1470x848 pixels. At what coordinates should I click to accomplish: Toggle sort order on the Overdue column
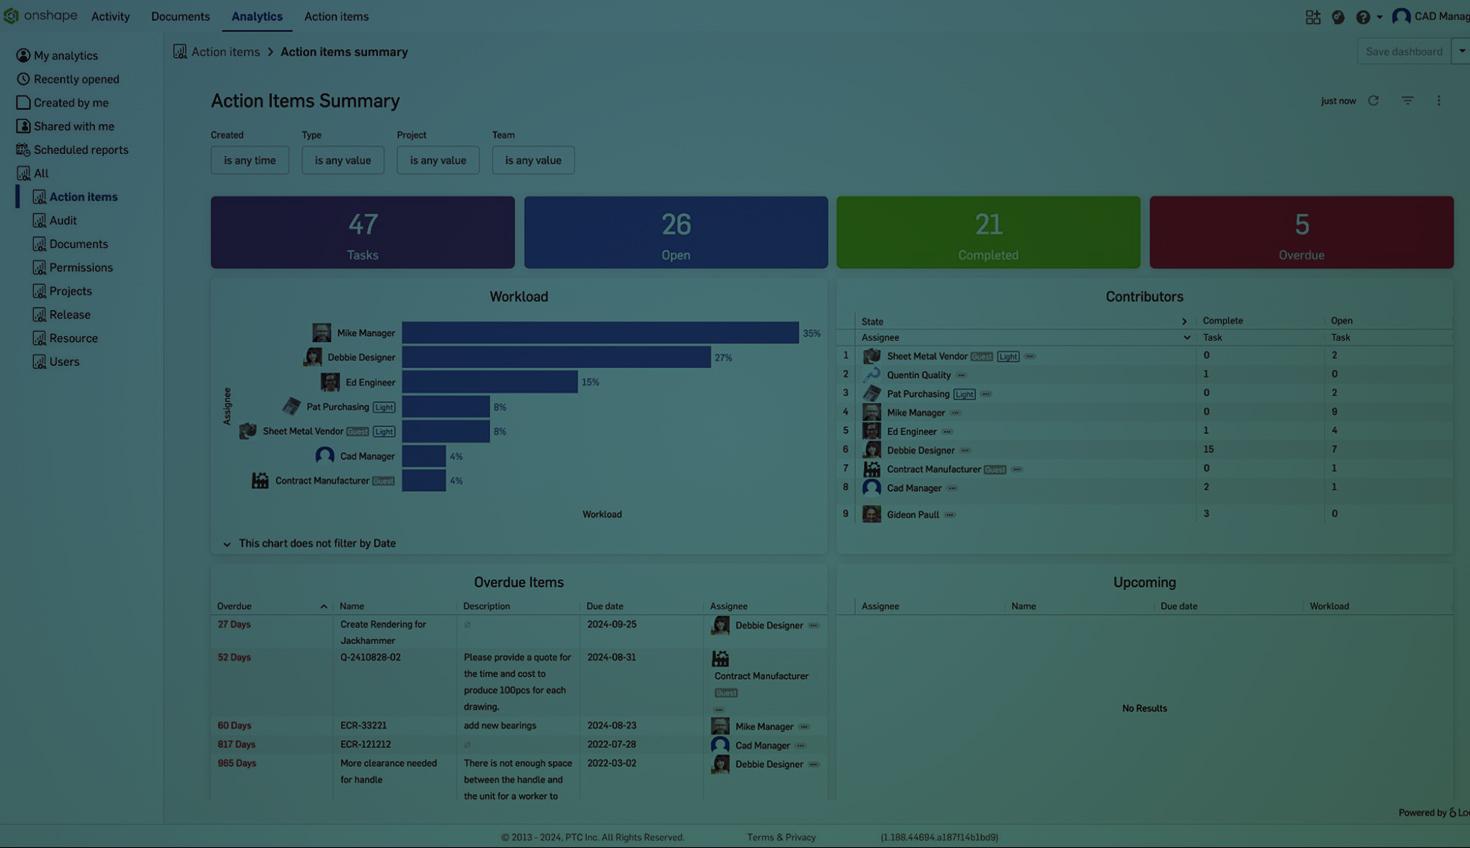click(x=324, y=606)
